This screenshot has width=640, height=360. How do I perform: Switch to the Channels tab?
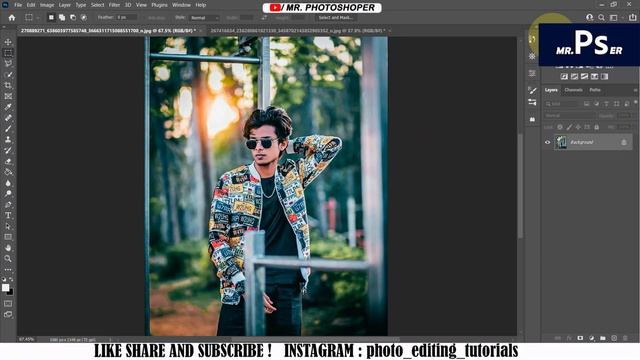pos(573,90)
